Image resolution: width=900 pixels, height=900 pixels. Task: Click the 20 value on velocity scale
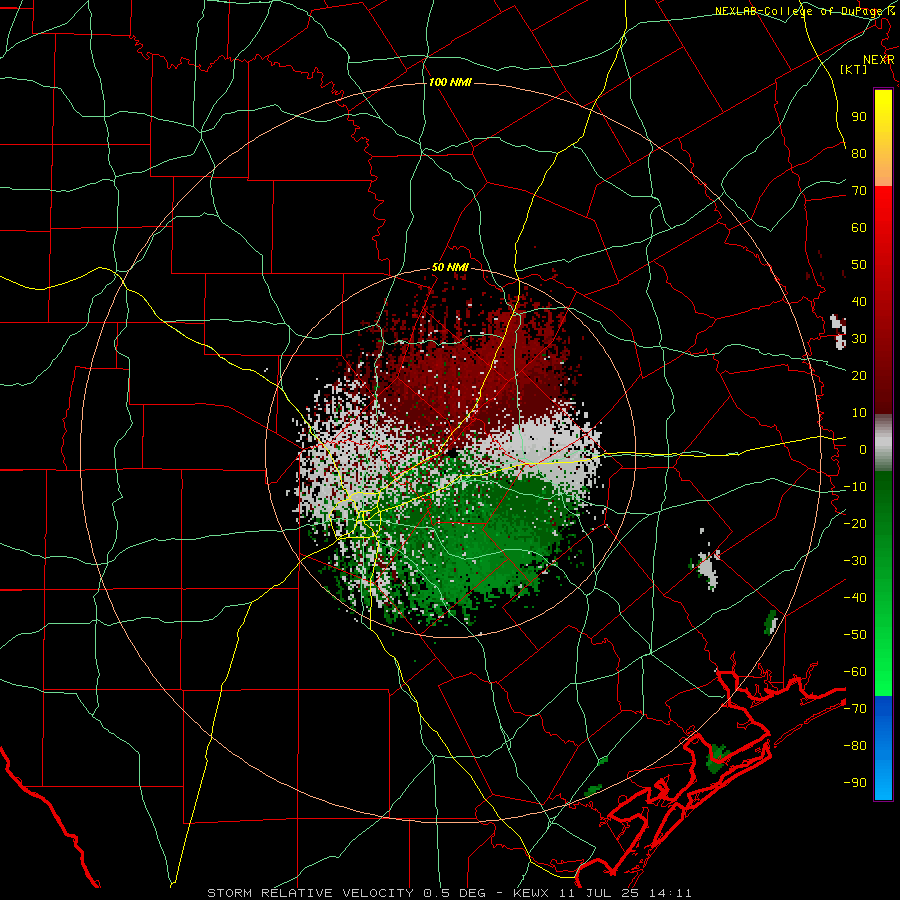859,375
